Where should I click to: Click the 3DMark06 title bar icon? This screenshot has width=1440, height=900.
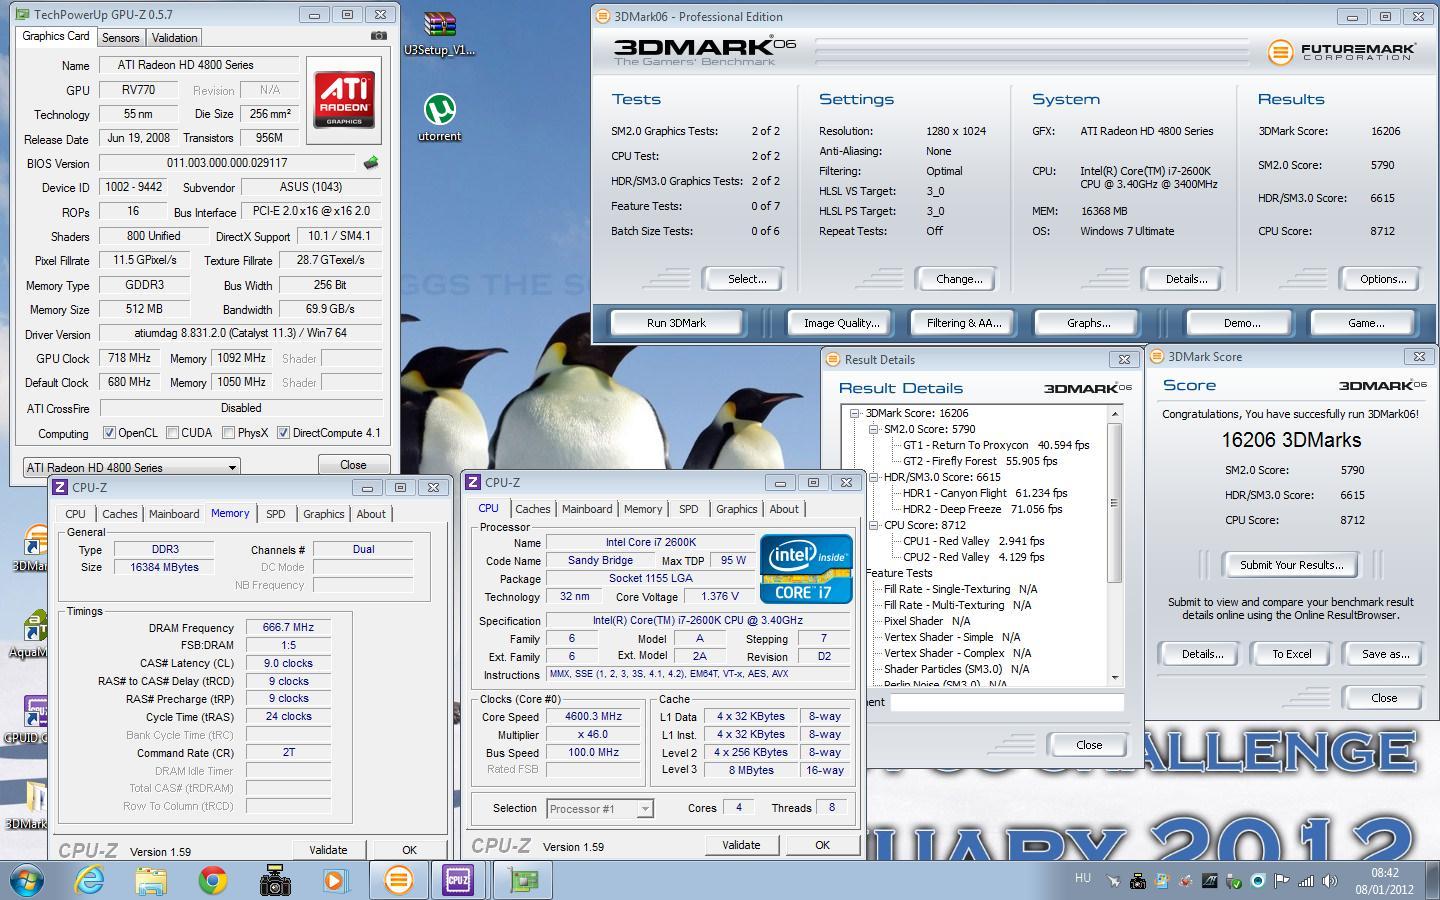pyautogui.click(x=602, y=16)
